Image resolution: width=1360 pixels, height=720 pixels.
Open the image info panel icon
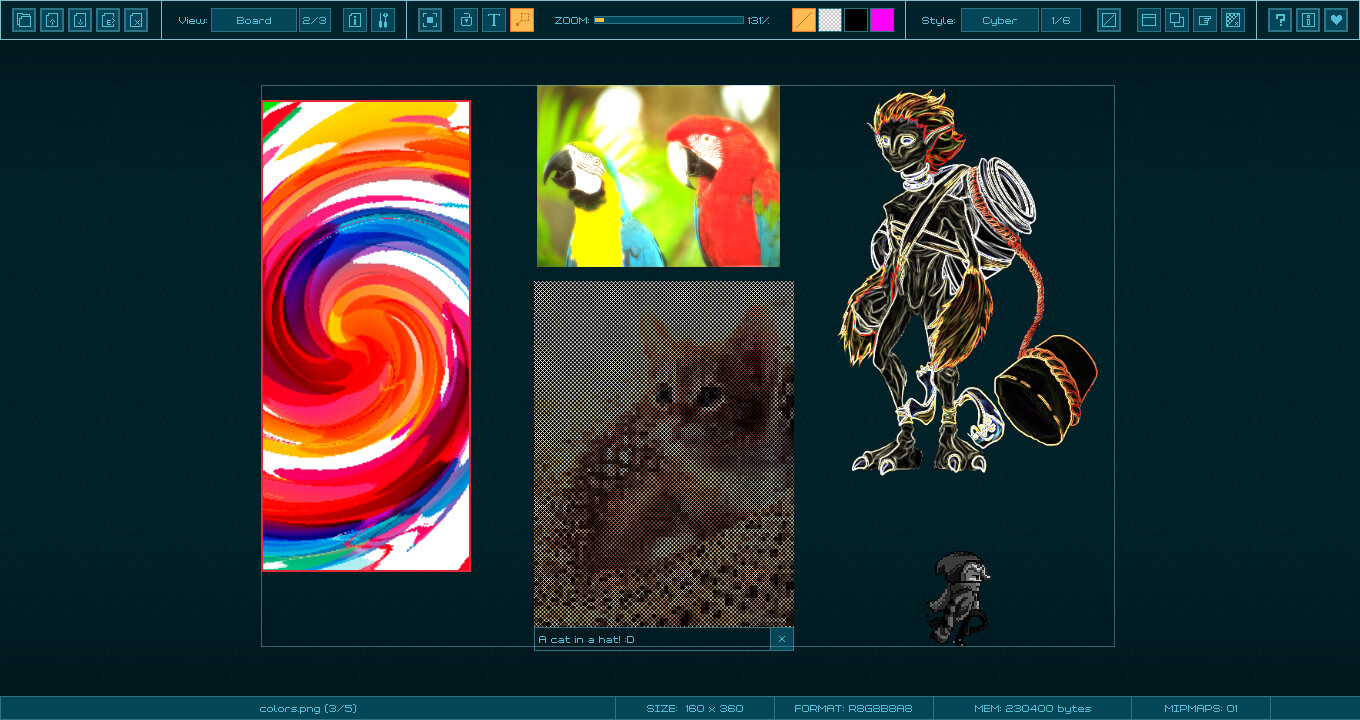point(355,20)
